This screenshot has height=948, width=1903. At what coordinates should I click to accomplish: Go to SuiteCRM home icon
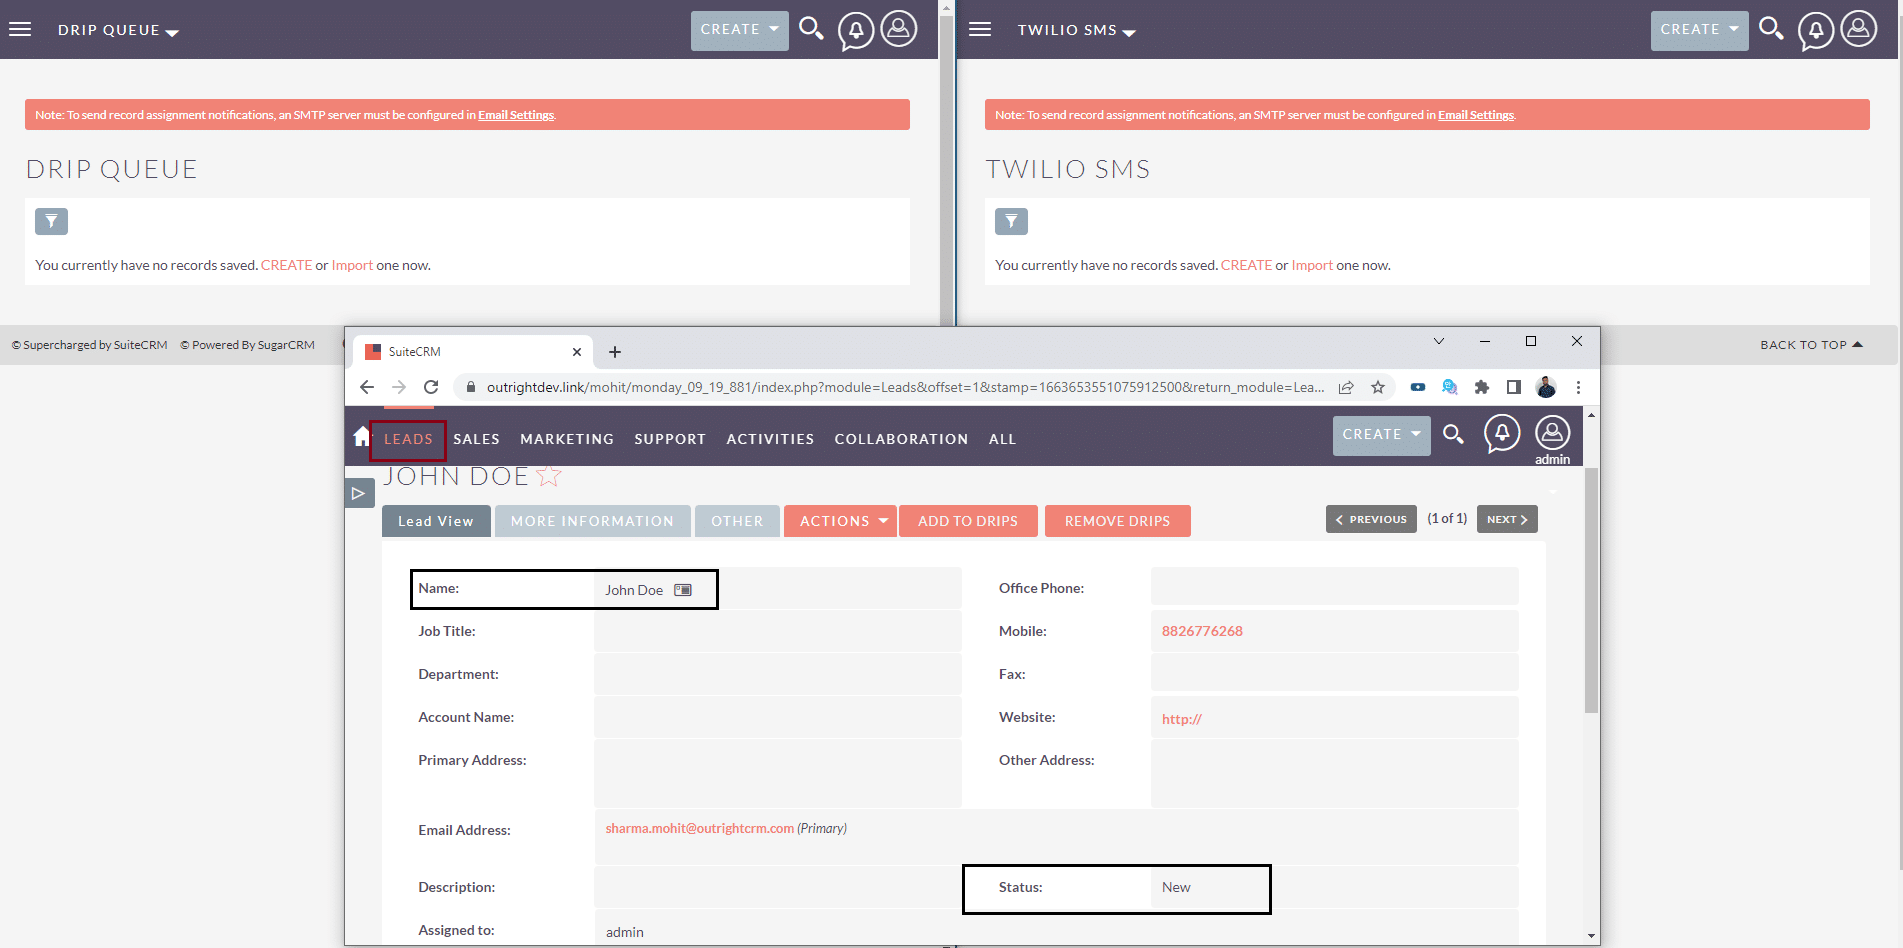tap(361, 436)
